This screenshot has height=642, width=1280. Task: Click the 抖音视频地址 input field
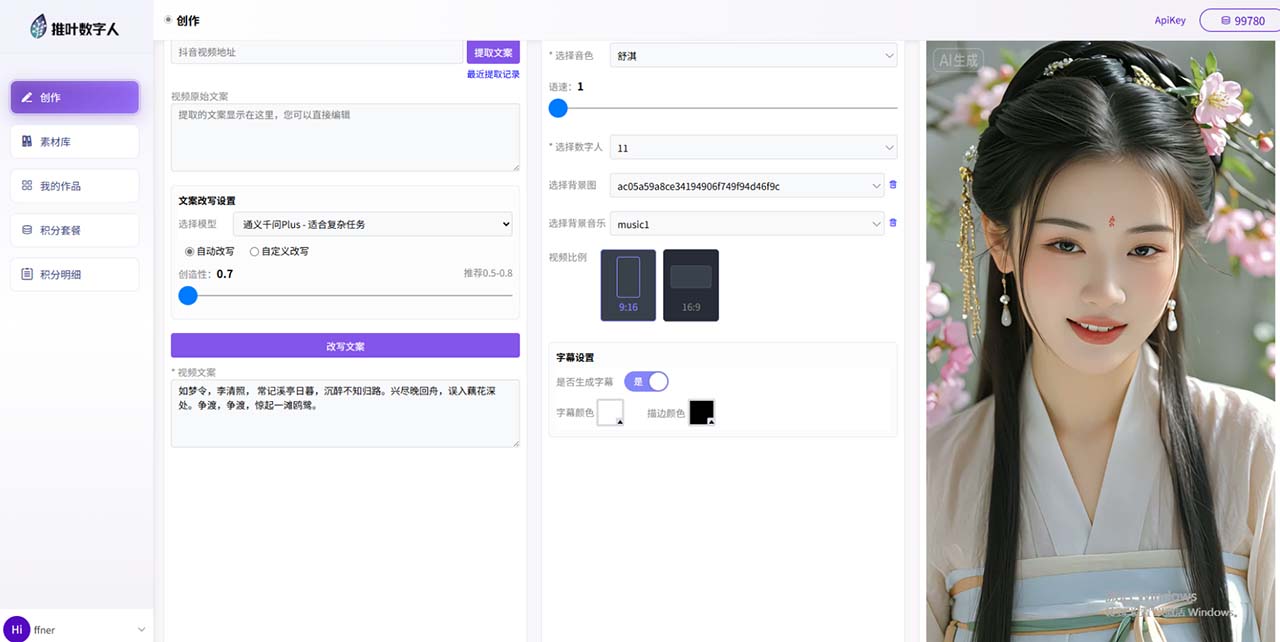pyautogui.click(x=318, y=53)
